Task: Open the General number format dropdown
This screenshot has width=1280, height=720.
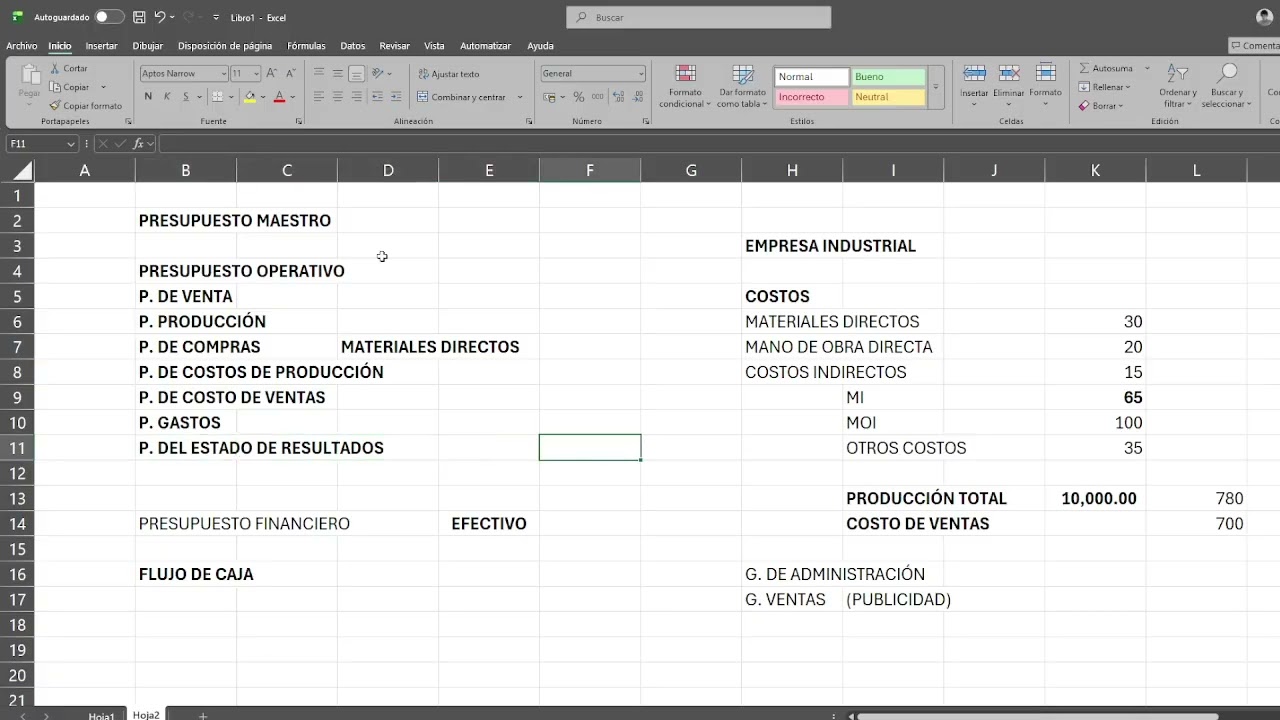Action: (641, 74)
